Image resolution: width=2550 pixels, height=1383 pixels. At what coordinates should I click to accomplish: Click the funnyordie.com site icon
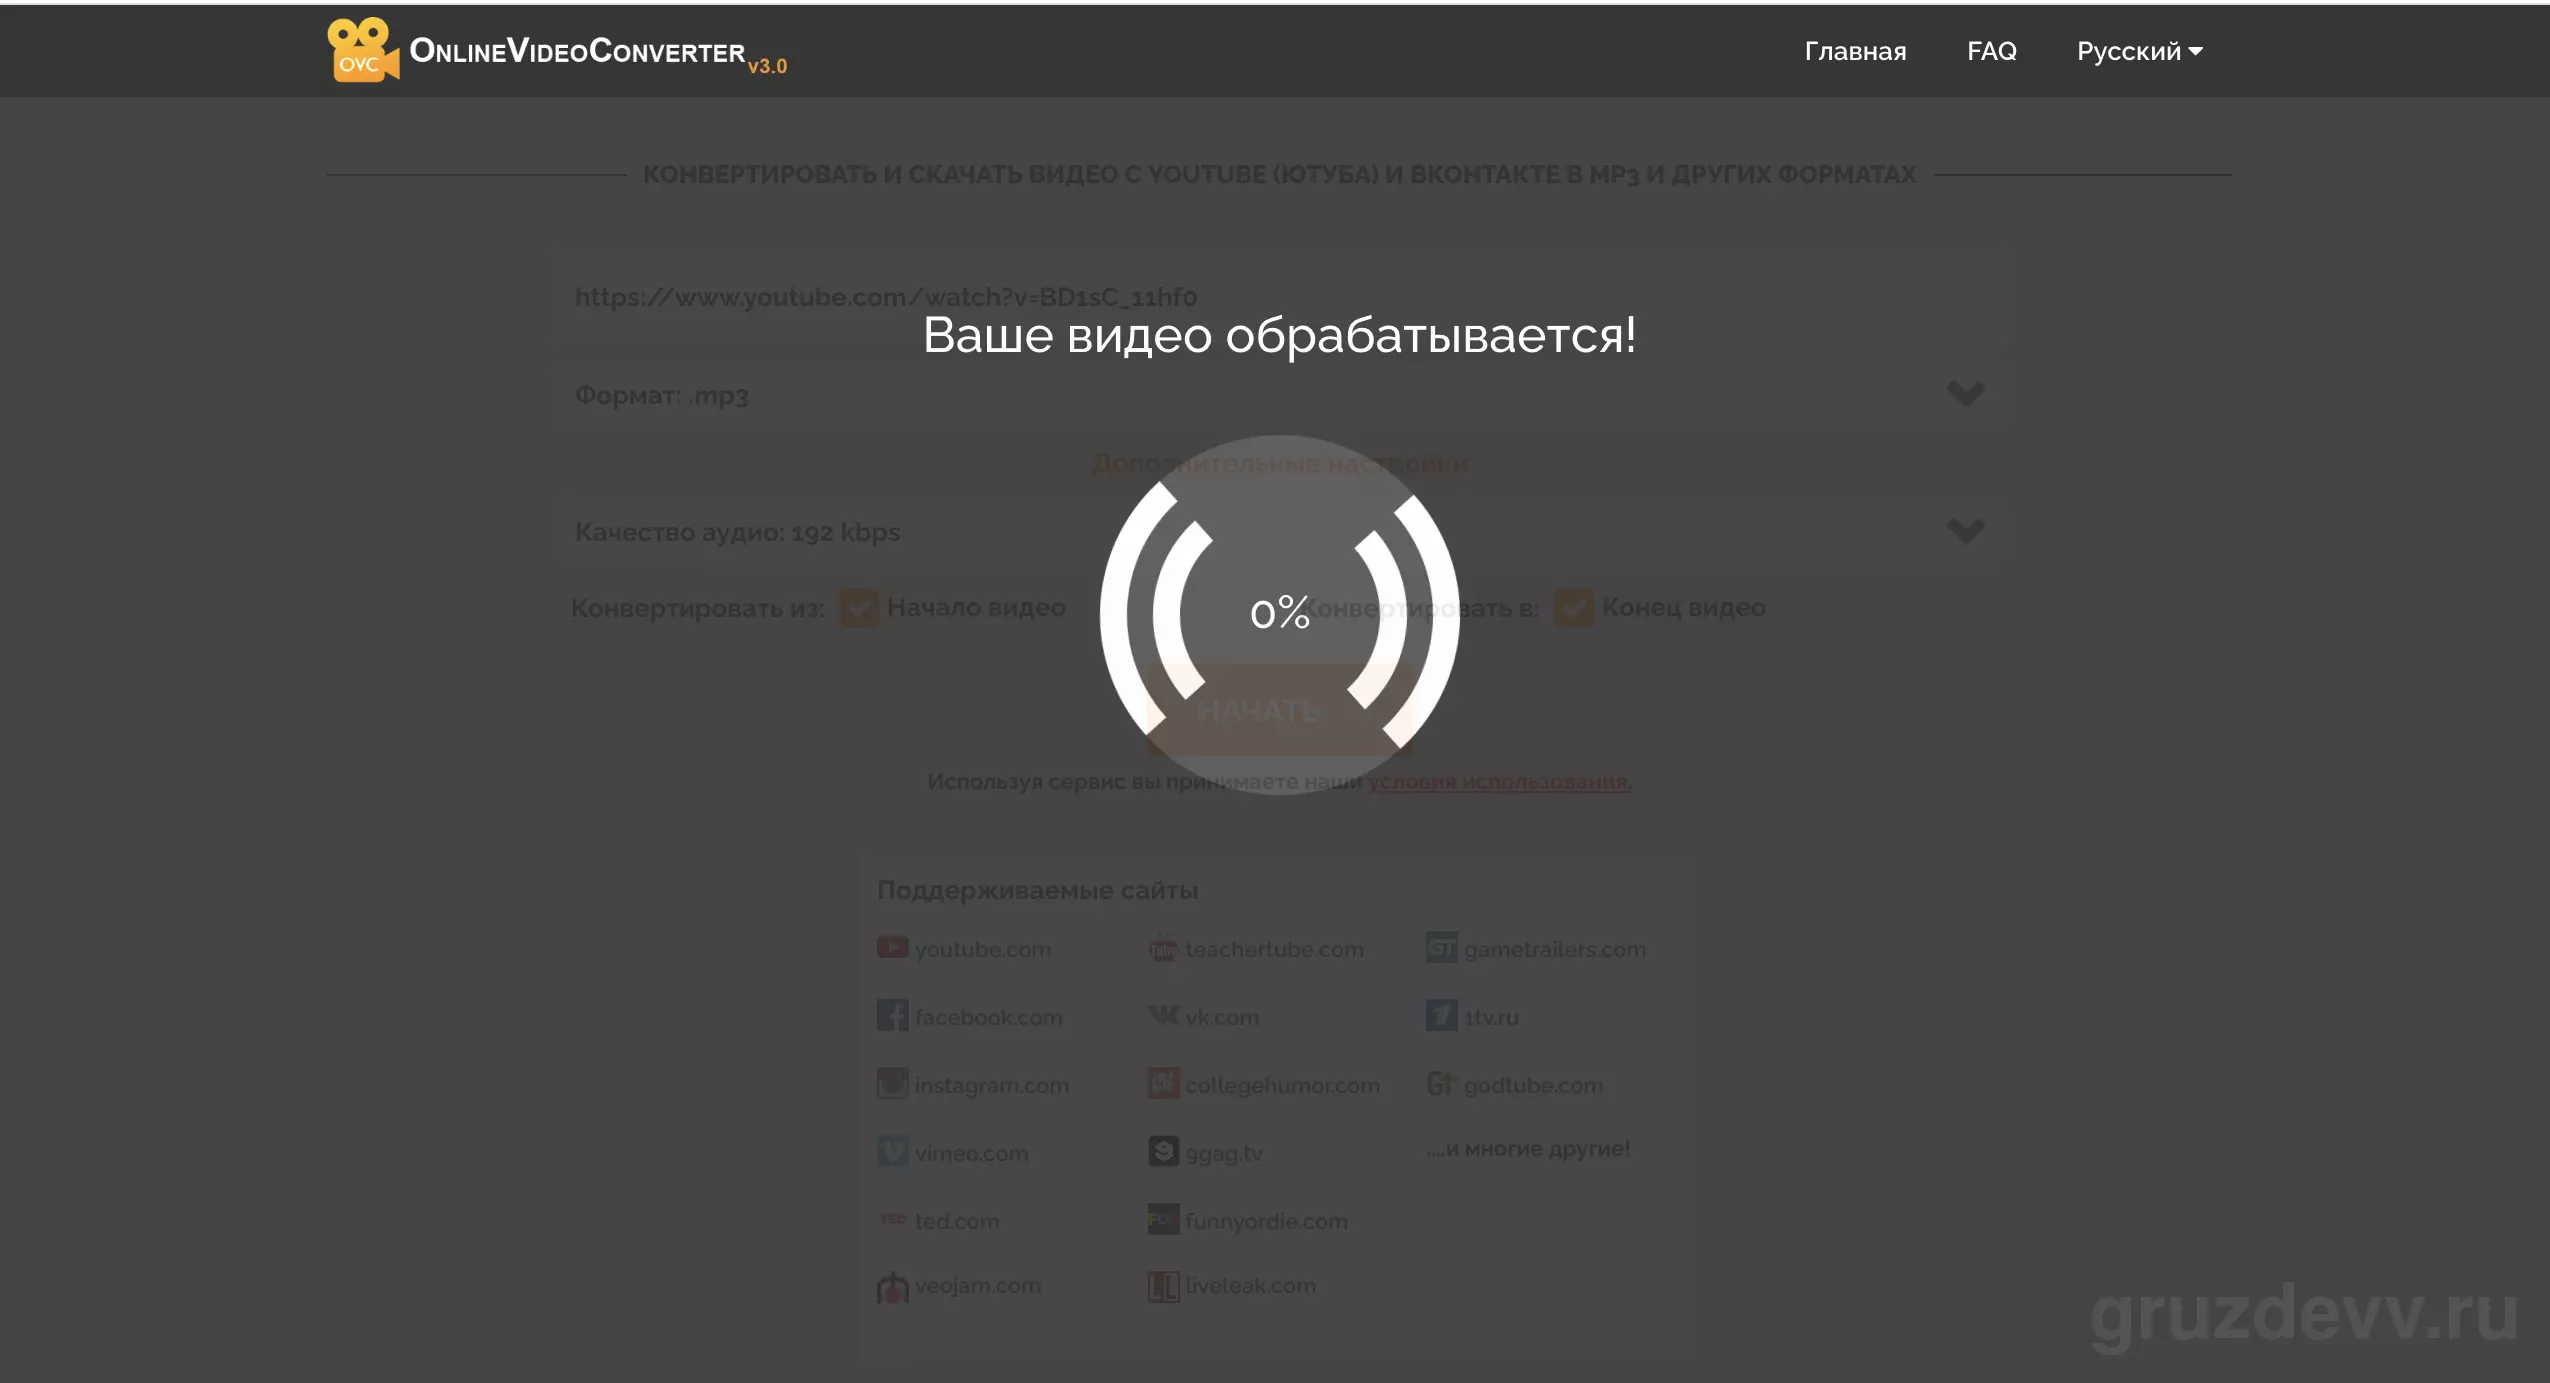click(x=1163, y=1219)
